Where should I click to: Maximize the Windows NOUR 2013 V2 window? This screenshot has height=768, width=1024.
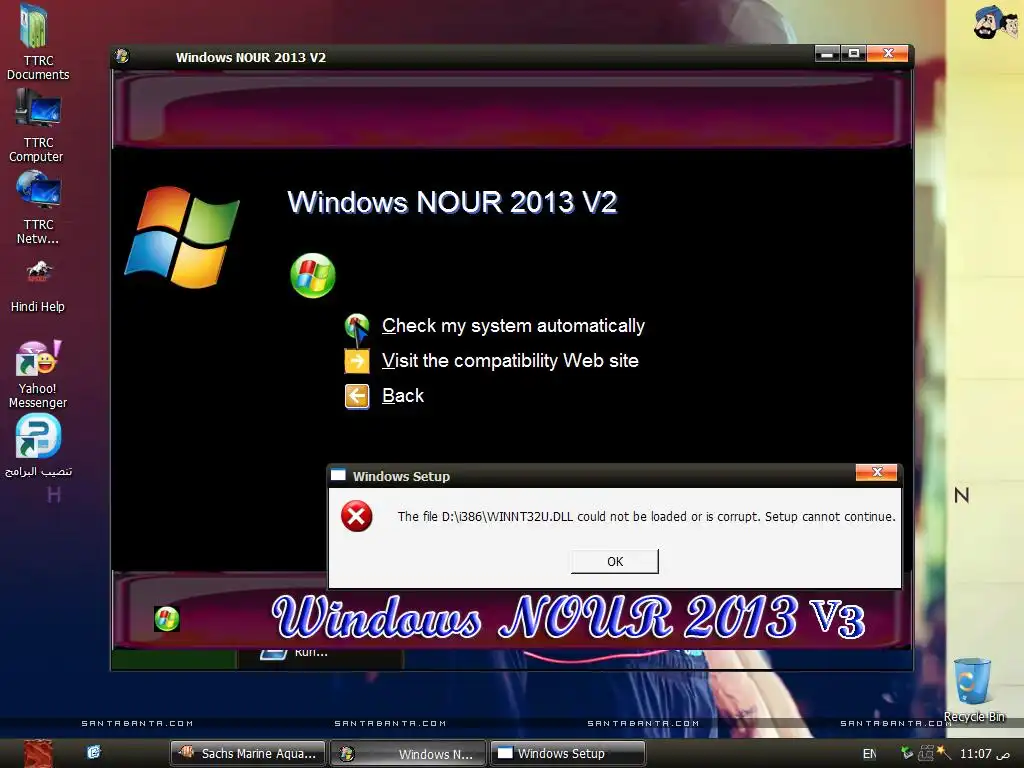pyautogui.click(x=854, y=54)
